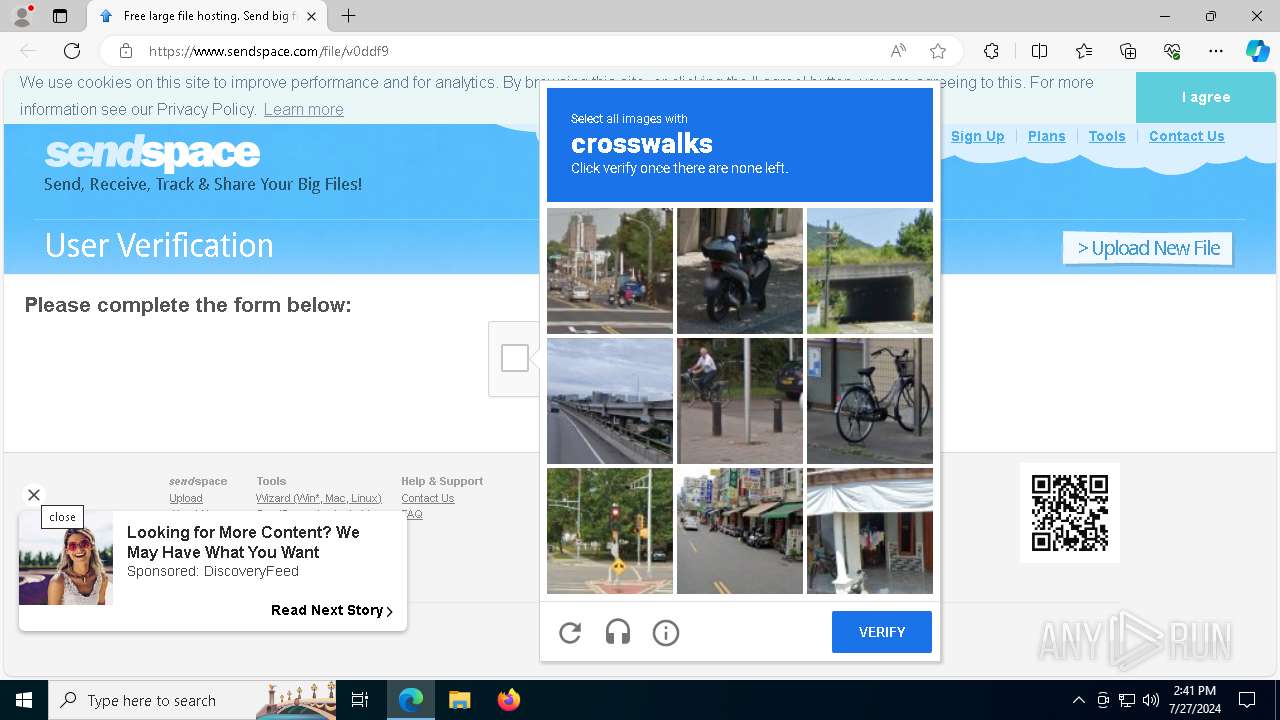Select the tunnel underpass captcha tile
Screen dimensions: 1280x720
coord(870,271)
